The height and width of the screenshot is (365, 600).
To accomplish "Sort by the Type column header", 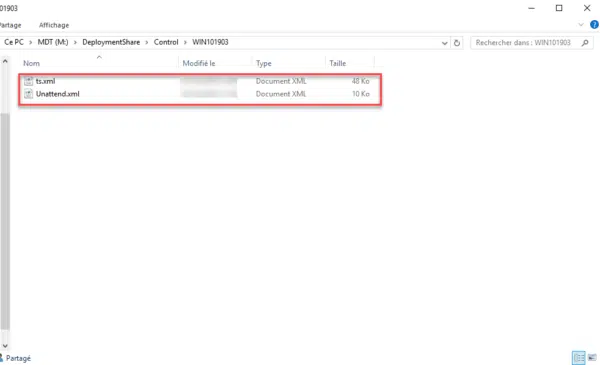I will [264, 64].
